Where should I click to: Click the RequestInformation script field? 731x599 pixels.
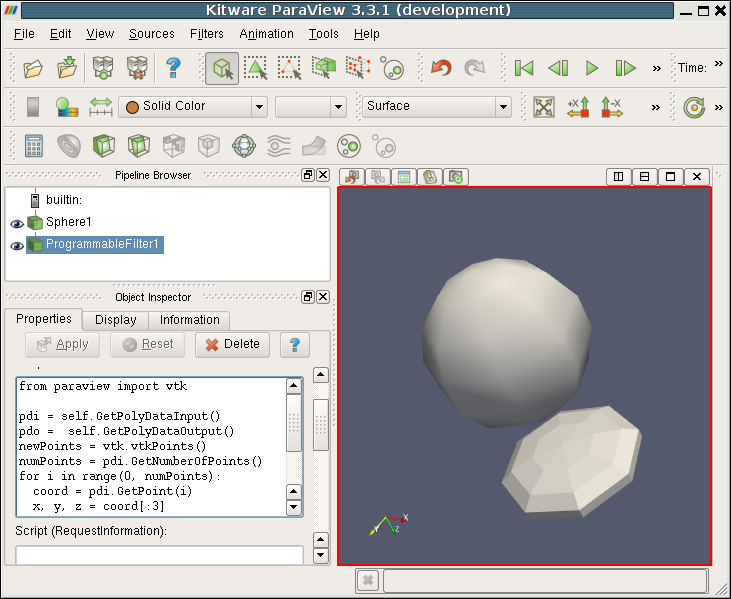[x=159, y=555]
